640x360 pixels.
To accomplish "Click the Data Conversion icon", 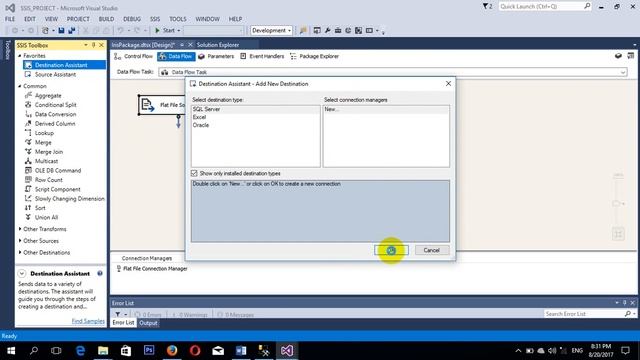I will coord(28,114).
